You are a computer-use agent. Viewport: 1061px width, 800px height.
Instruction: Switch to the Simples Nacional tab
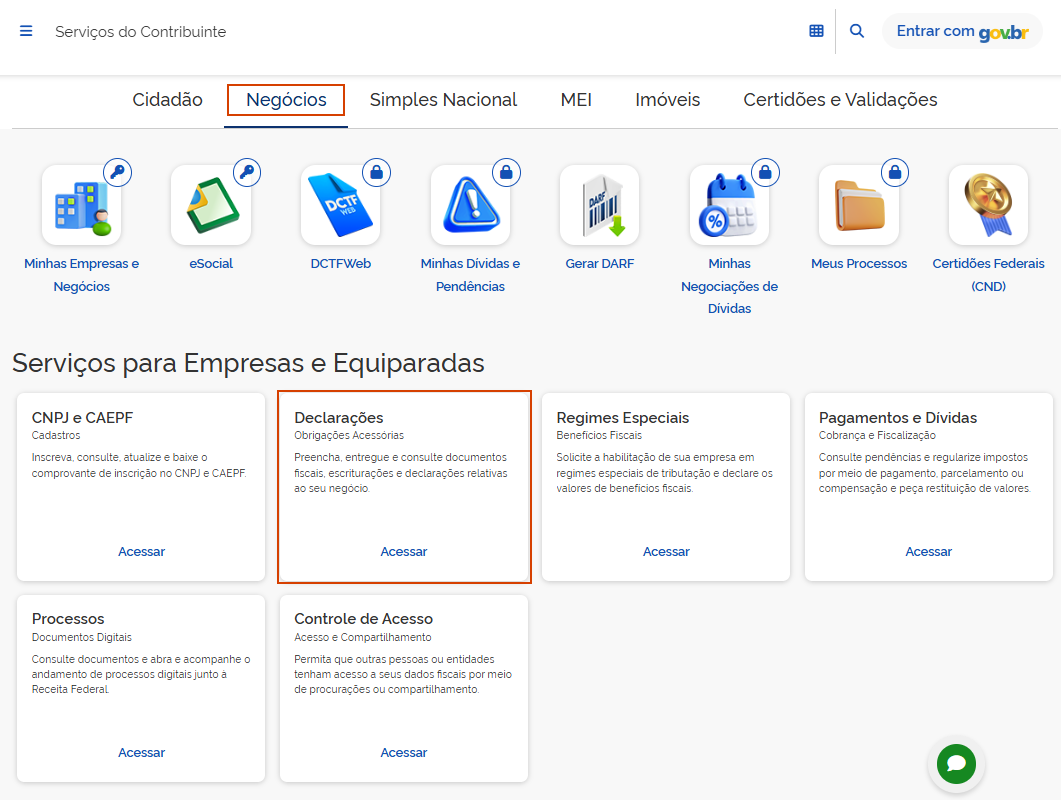click(x=443, y=100)
